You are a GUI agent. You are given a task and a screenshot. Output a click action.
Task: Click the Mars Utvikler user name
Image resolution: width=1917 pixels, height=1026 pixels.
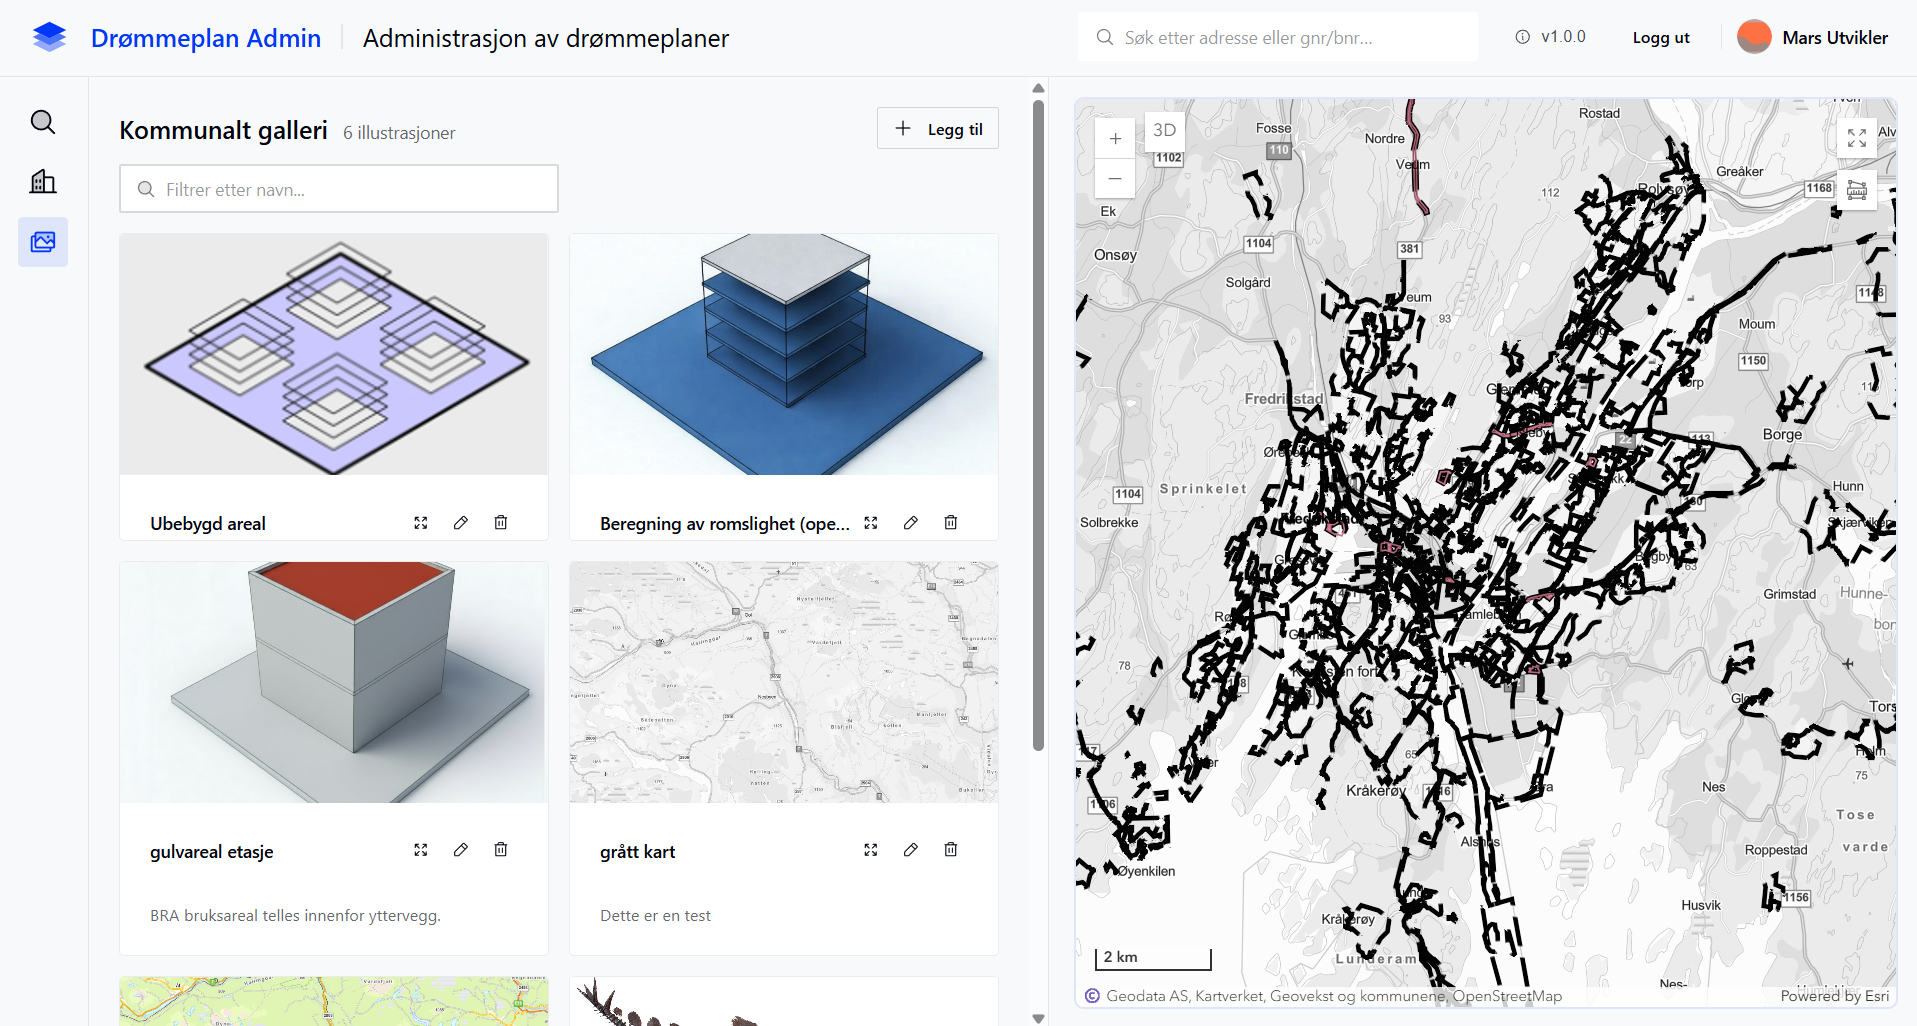coord(1835,38)
